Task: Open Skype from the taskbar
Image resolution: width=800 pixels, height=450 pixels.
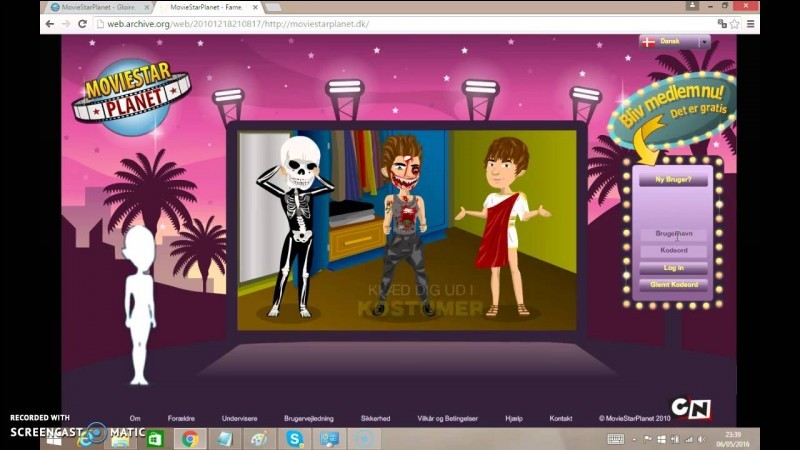Action: [x=294, y=439]
